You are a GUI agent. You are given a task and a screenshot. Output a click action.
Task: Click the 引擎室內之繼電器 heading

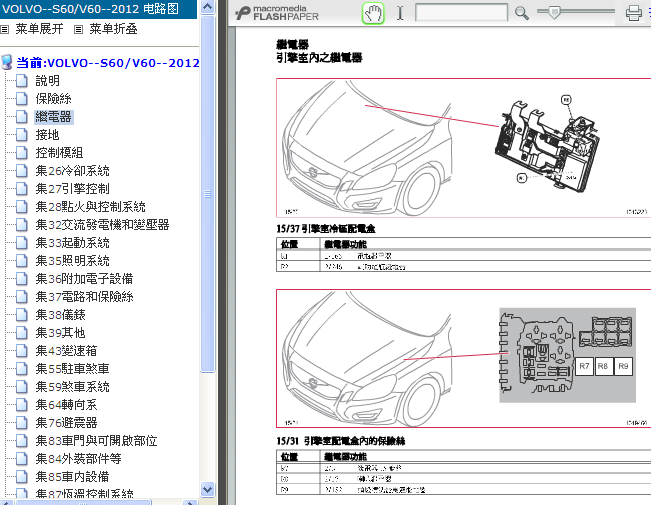(319, 57)
